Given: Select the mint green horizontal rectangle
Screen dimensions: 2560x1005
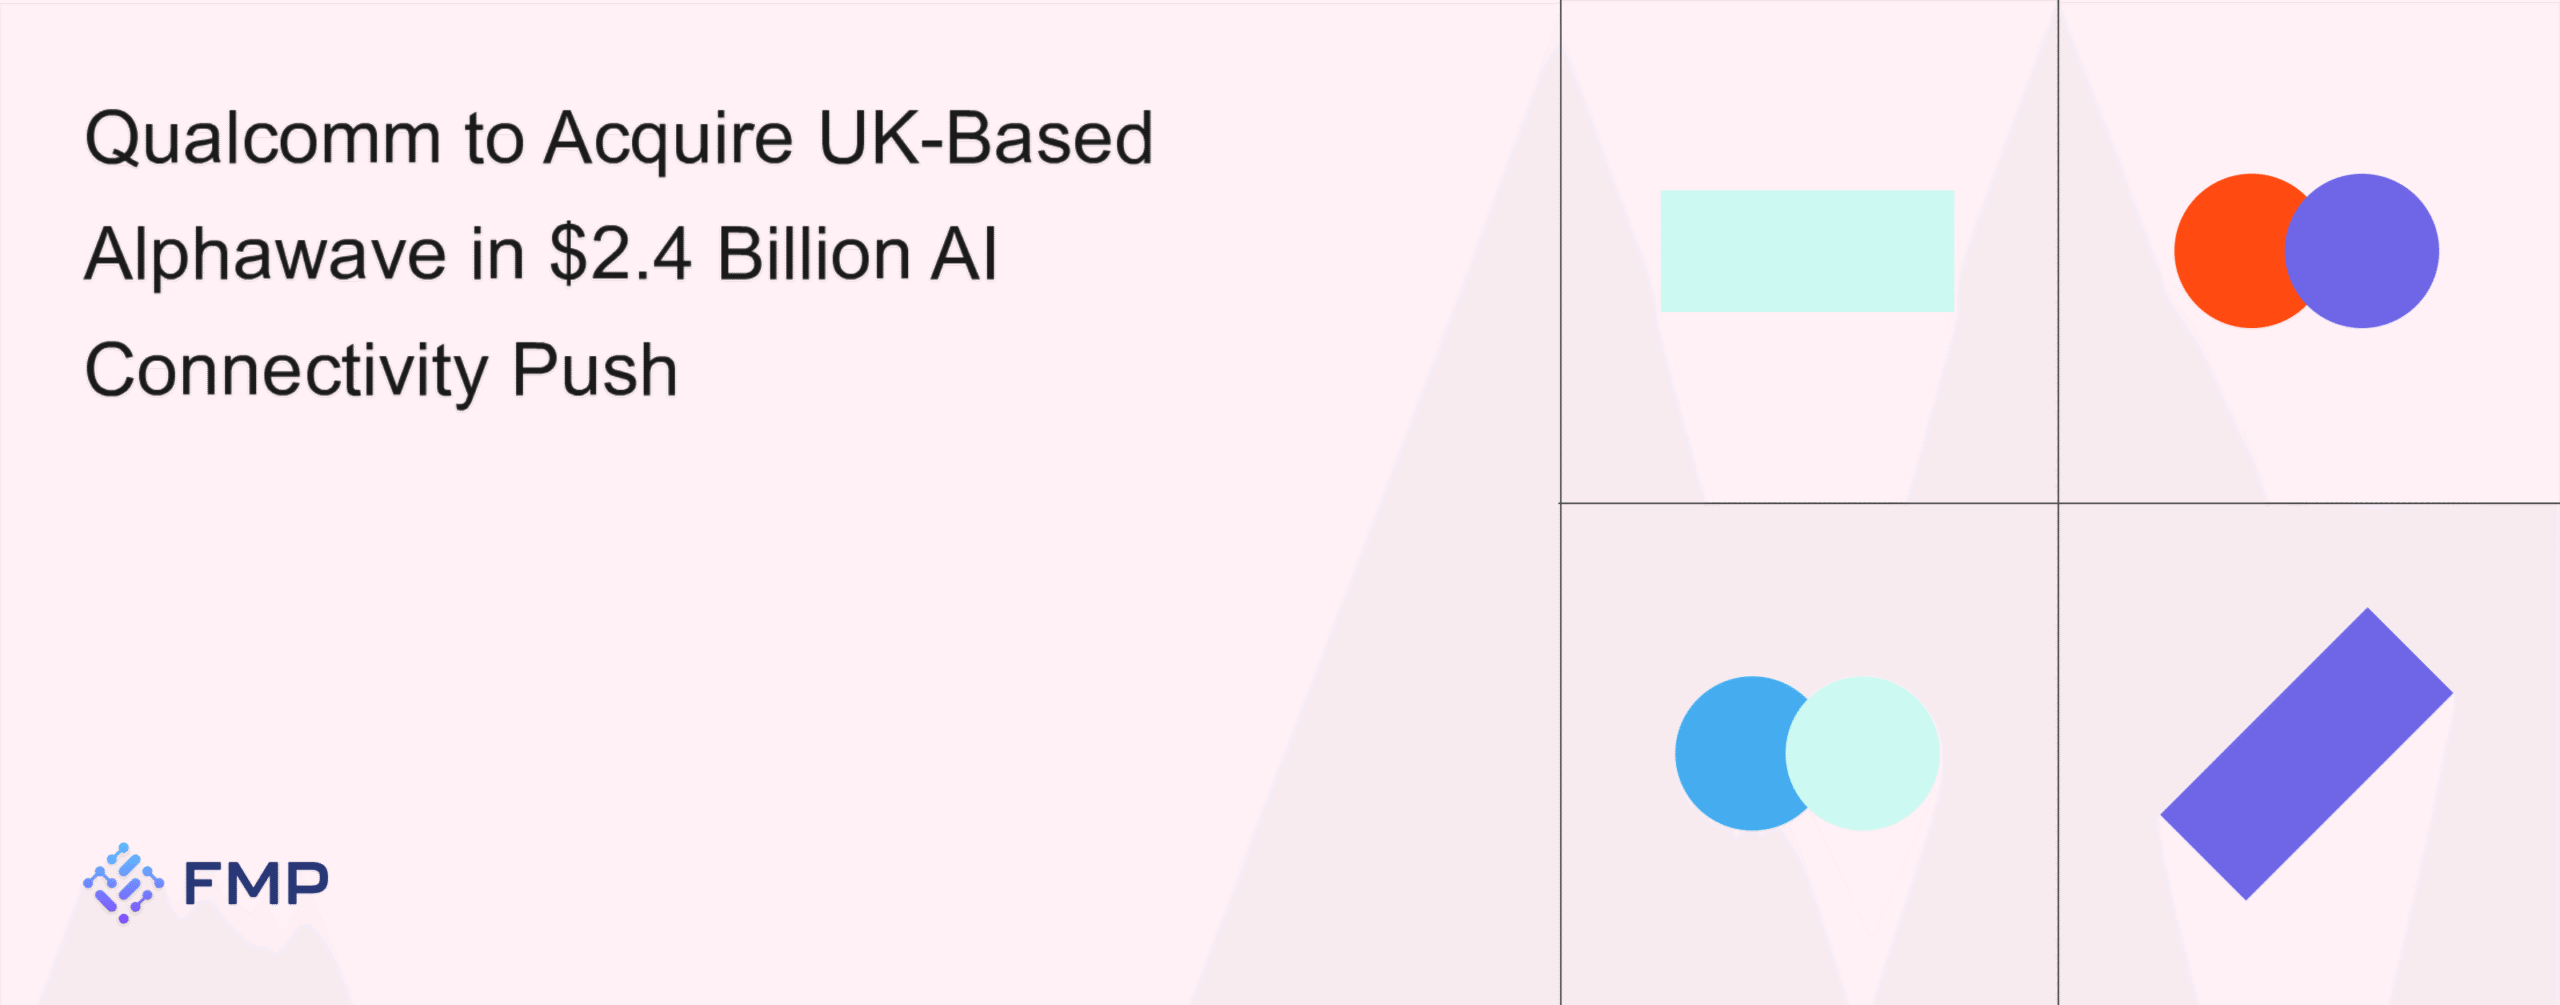Looking at the screenshot, I should tap(1807, 251).
